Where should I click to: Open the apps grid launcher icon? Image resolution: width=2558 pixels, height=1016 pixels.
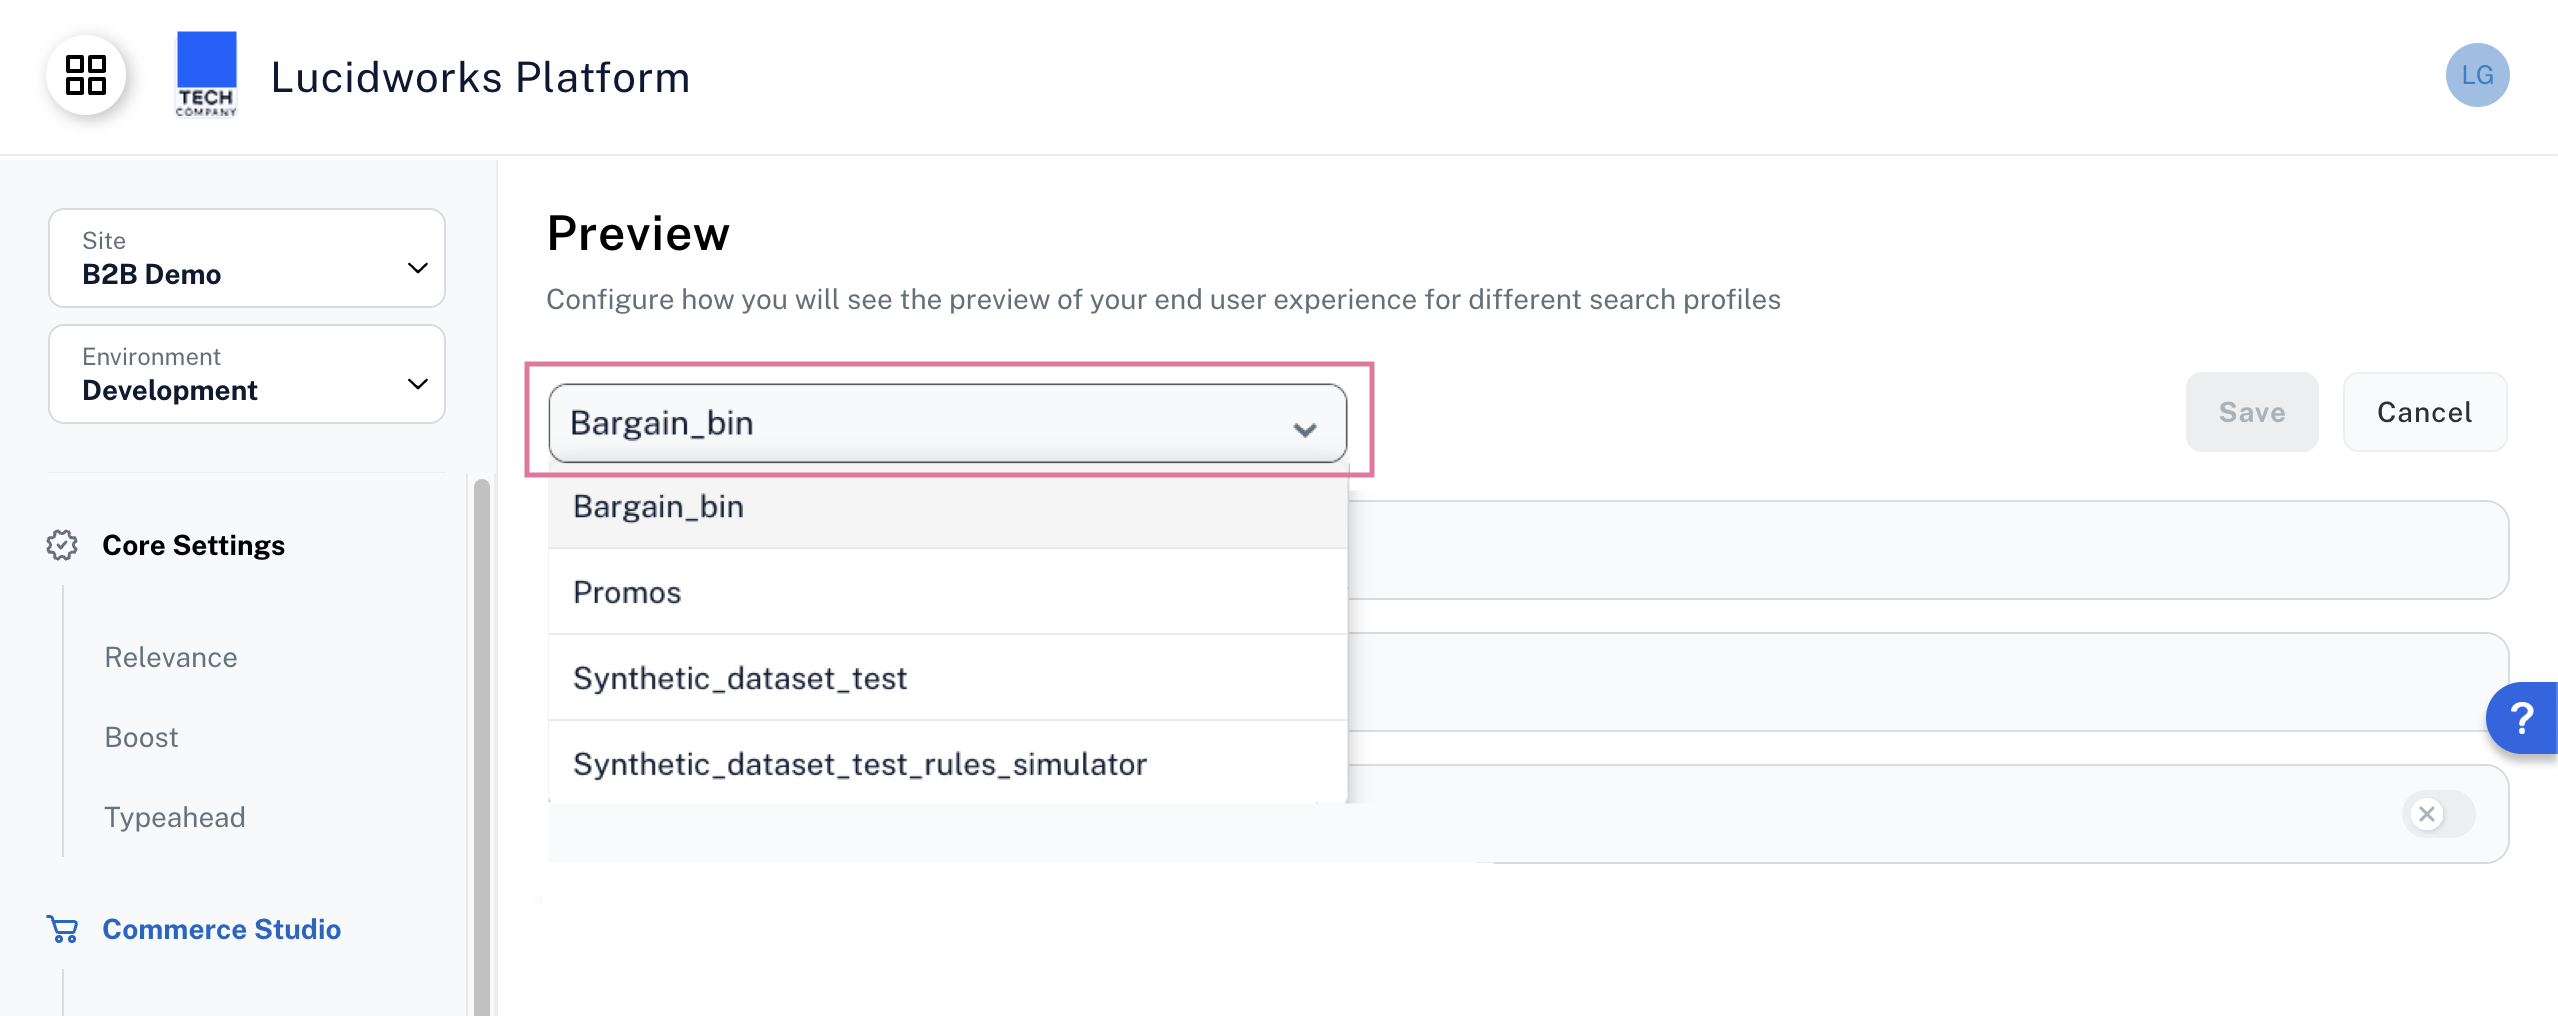tap(86, 76)
